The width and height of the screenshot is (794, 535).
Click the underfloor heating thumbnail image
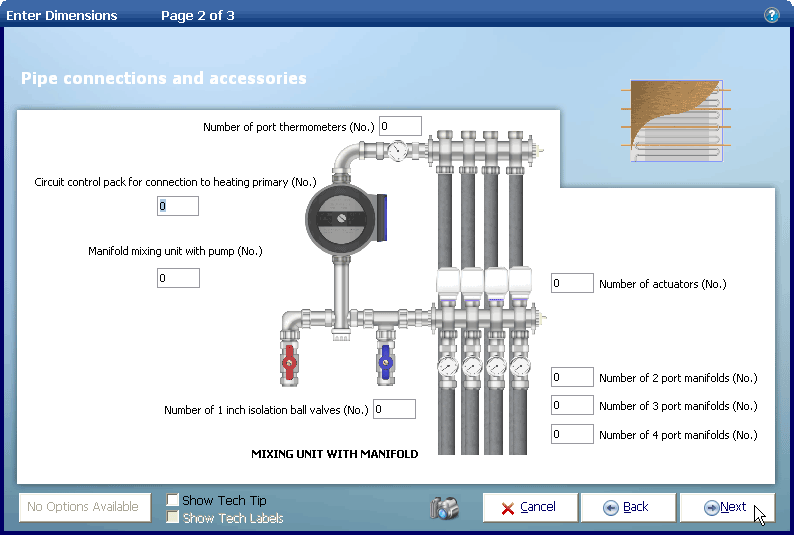pos(676,119)
